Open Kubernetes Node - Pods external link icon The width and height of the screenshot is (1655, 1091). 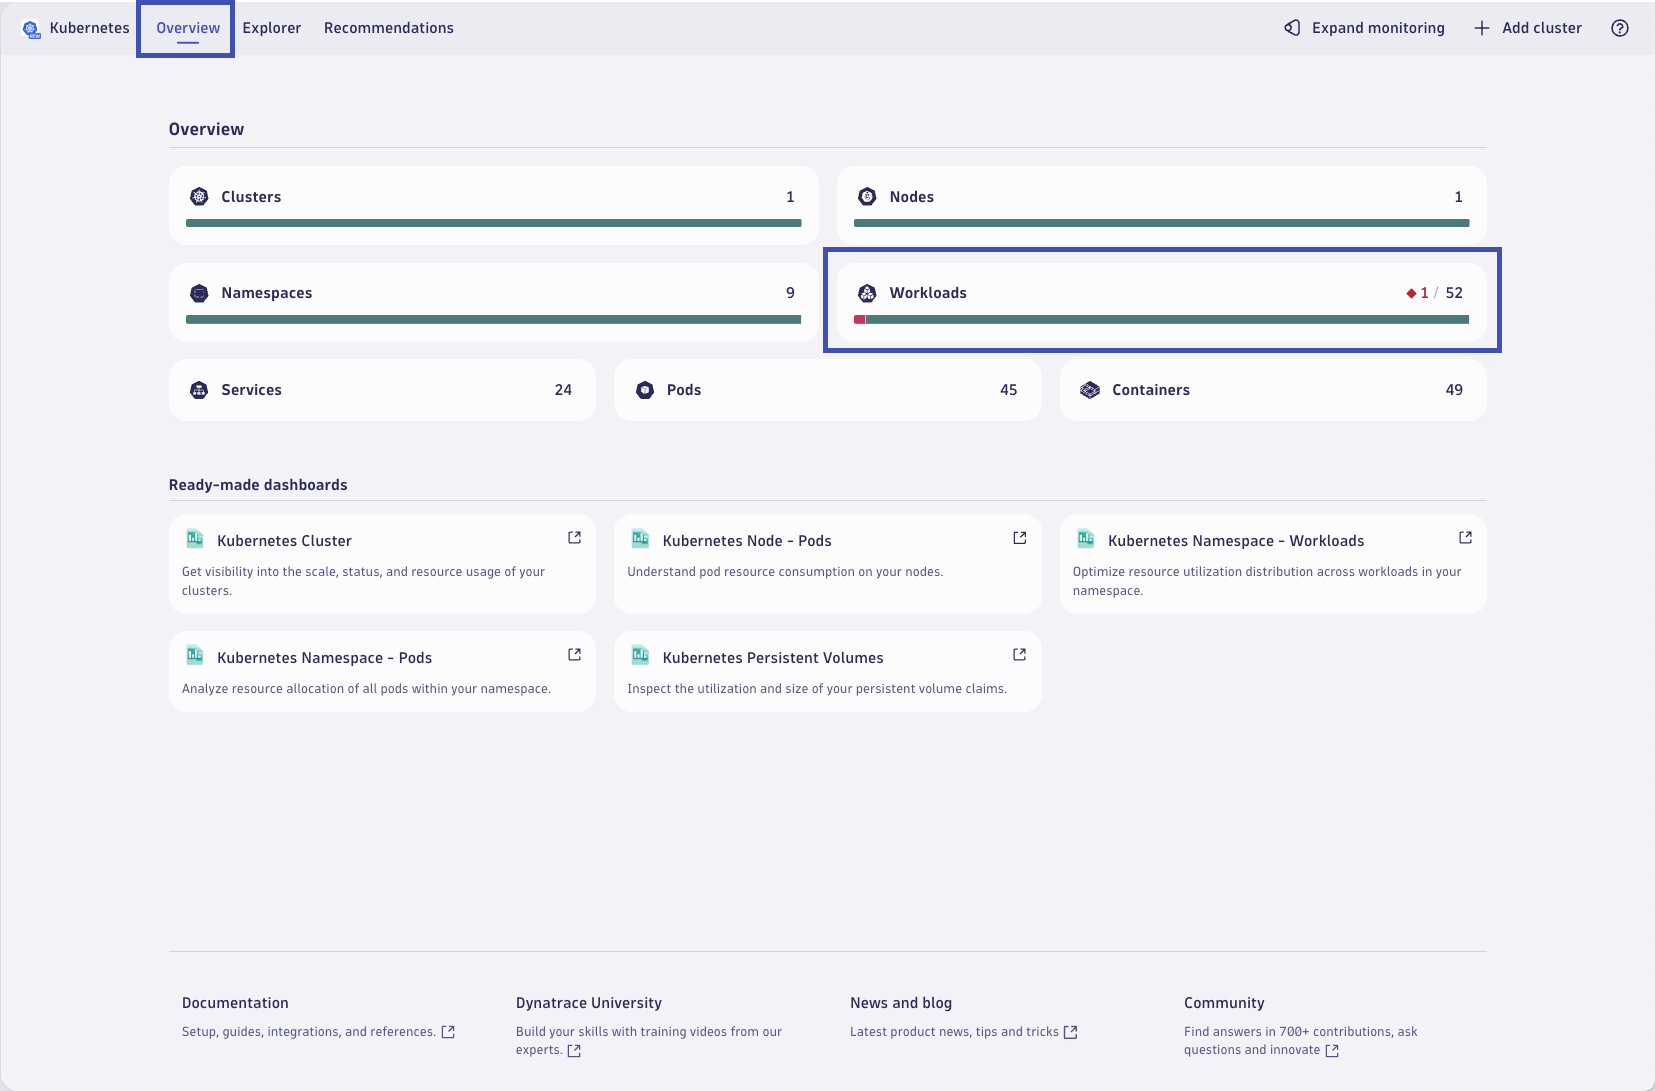(x=1019, y=538)
